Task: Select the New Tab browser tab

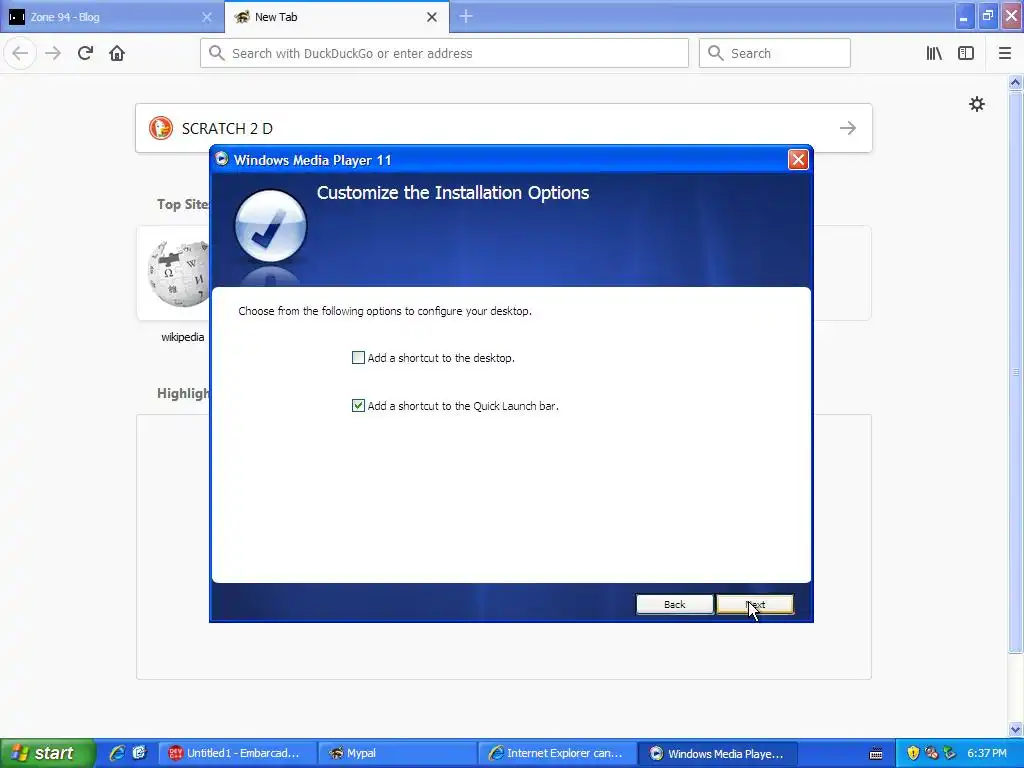Action: (336, 17)
